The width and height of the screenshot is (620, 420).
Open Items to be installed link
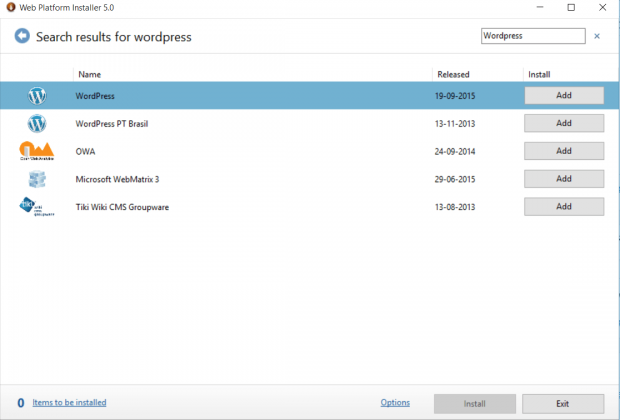tap(69, 403)
